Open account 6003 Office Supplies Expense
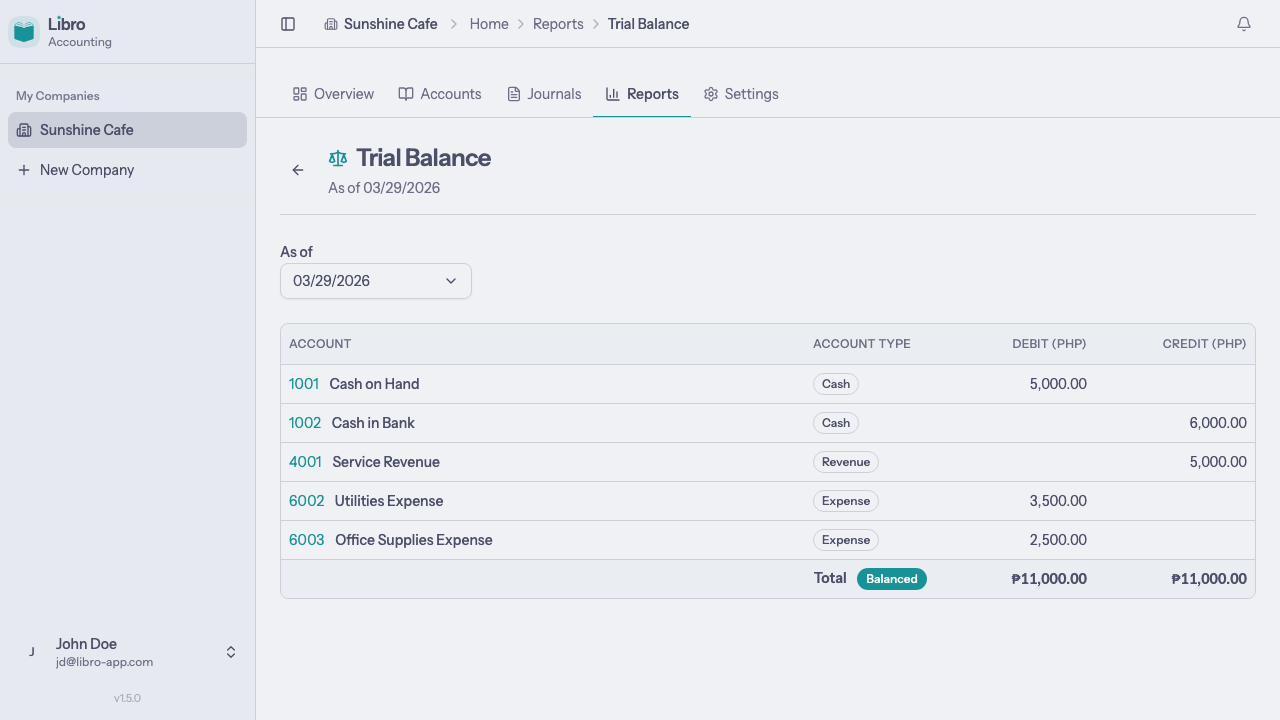 [x=306, y=539]
